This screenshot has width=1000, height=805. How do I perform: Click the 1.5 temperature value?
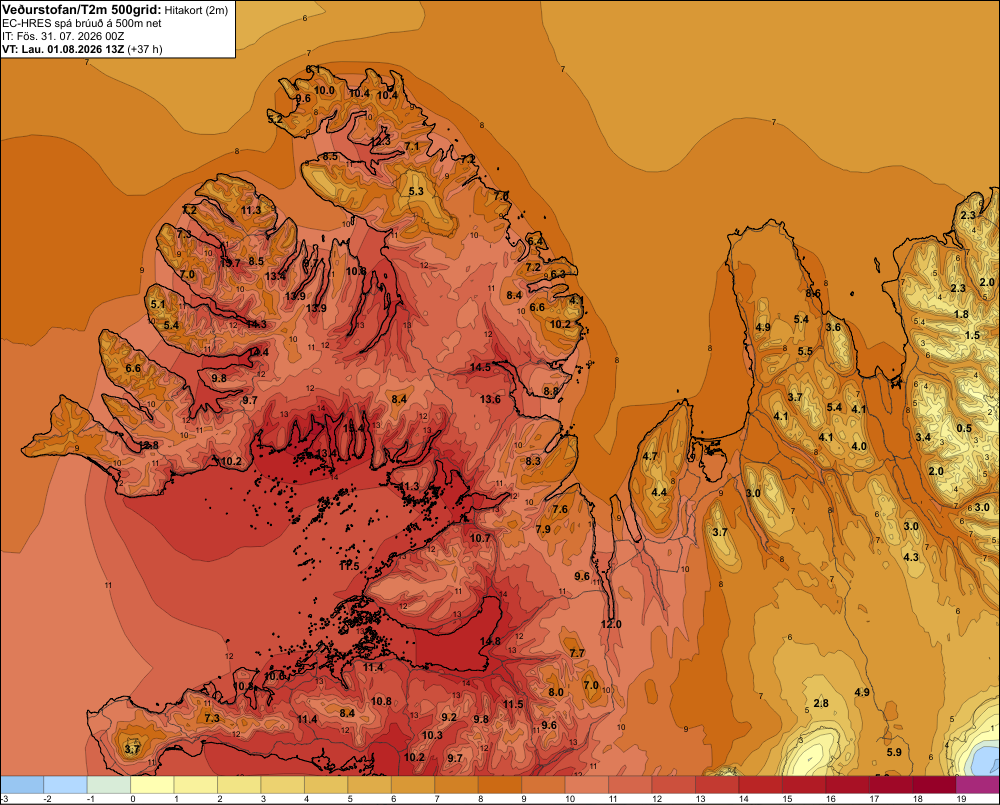click(x=972, y=336)
